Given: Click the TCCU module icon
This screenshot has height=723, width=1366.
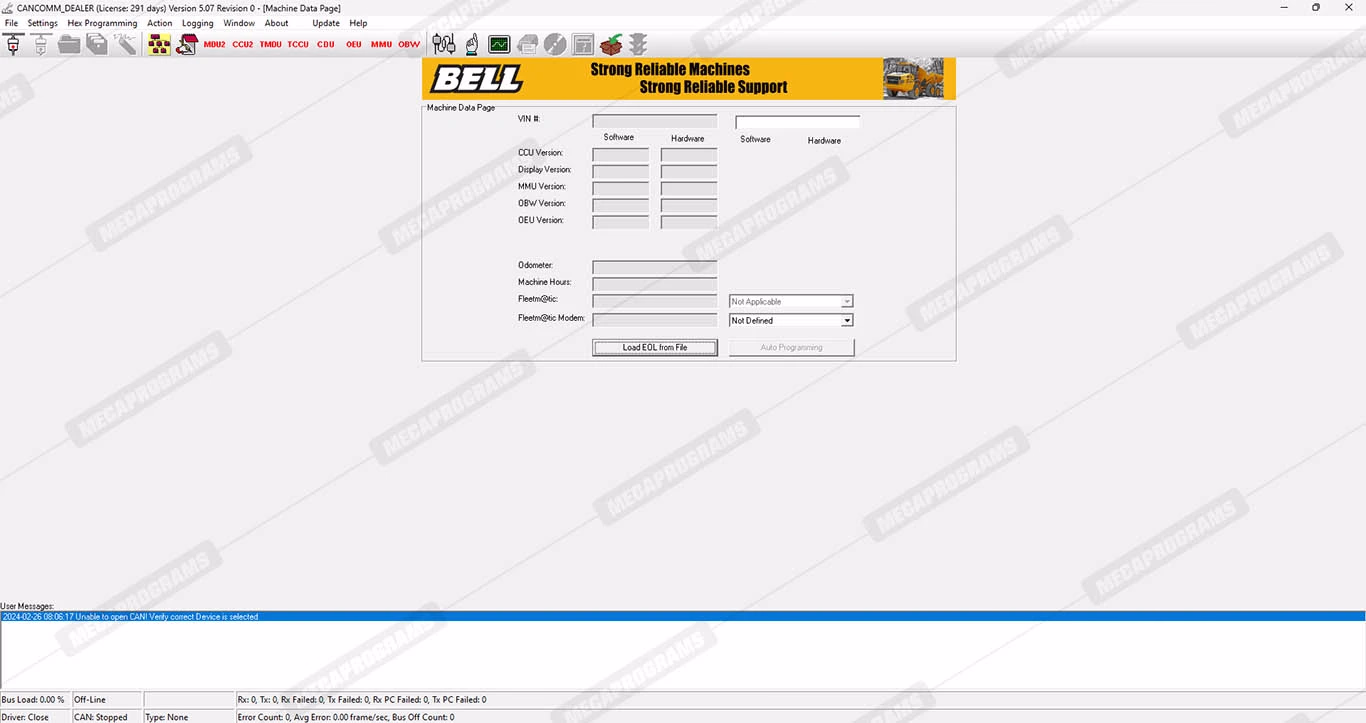Looking at the screenshot, I should [x=298, y=45].
